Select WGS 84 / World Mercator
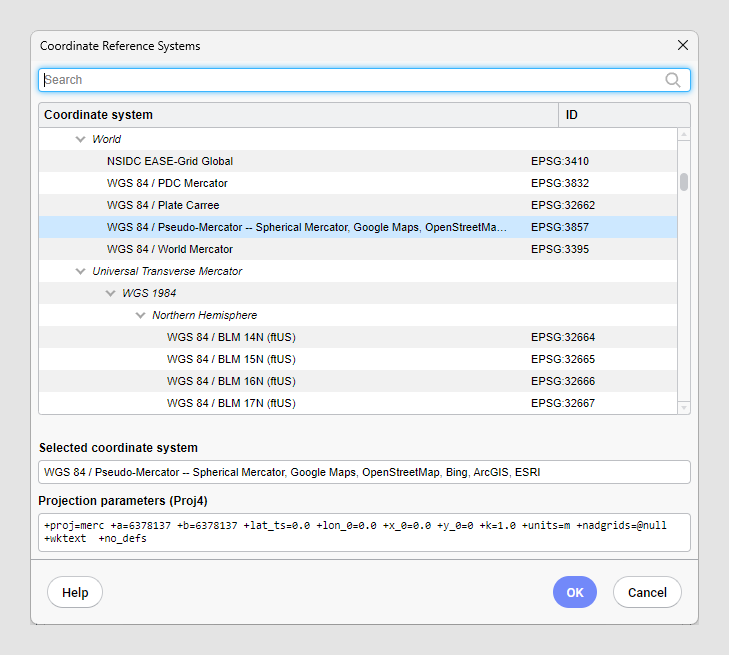This screenshot has height=655, width=729. point(170,249)
